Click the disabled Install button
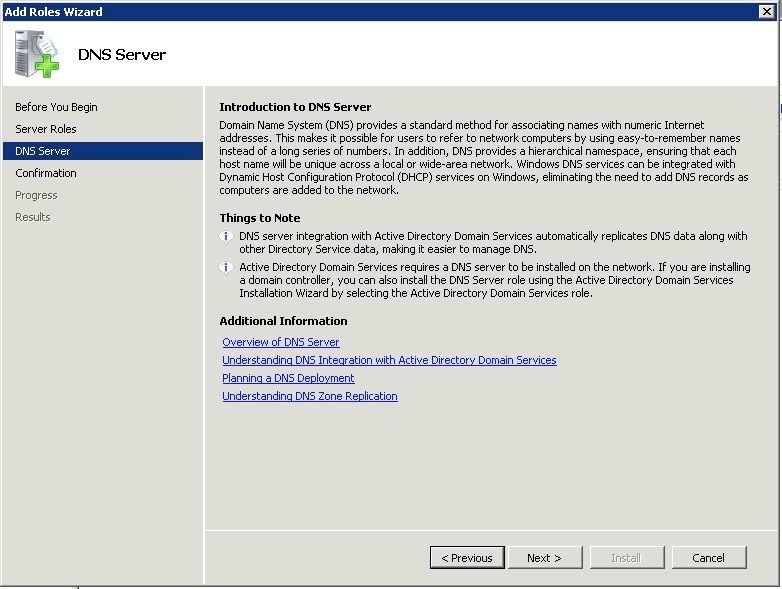 627,558
